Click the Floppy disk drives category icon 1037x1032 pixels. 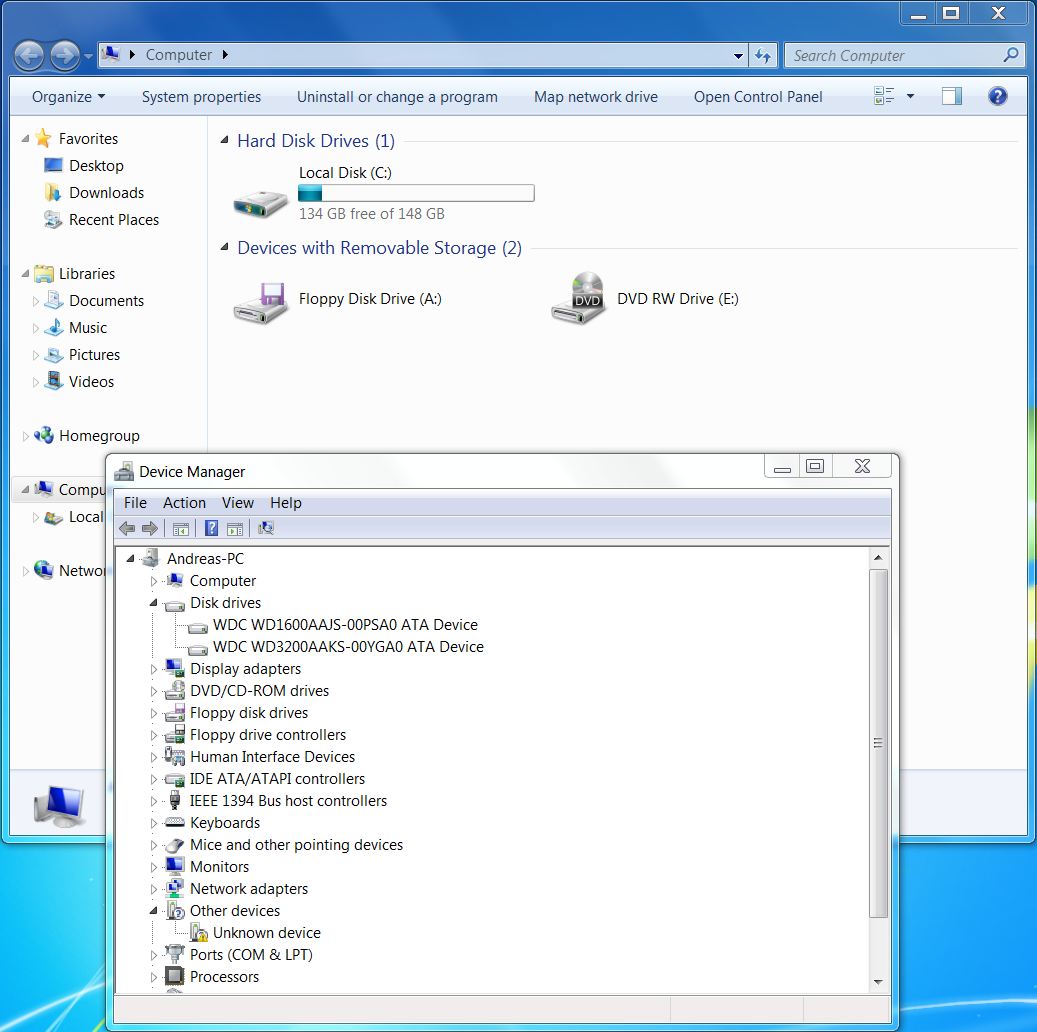[x=175, y=712]
